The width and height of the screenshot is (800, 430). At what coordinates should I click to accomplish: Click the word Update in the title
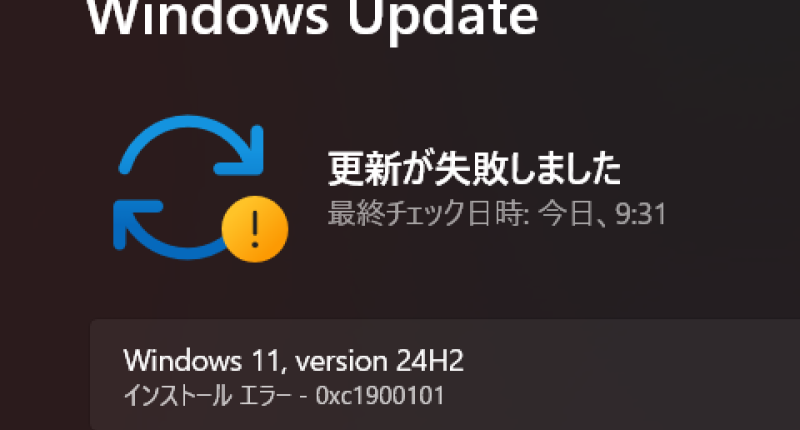[443, 18]
